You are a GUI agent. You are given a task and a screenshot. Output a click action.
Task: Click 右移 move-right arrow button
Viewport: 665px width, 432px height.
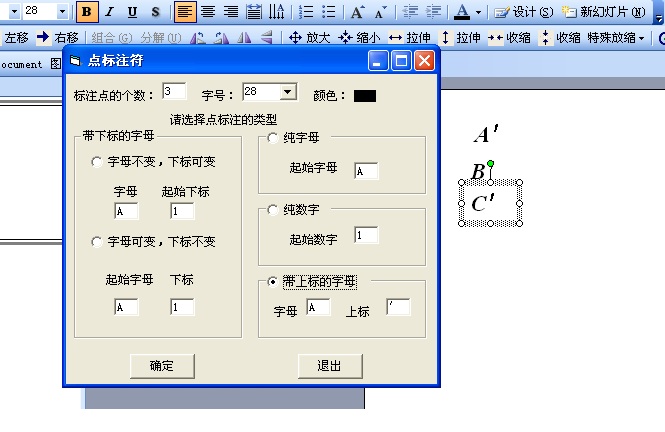(x=58, y=38)
